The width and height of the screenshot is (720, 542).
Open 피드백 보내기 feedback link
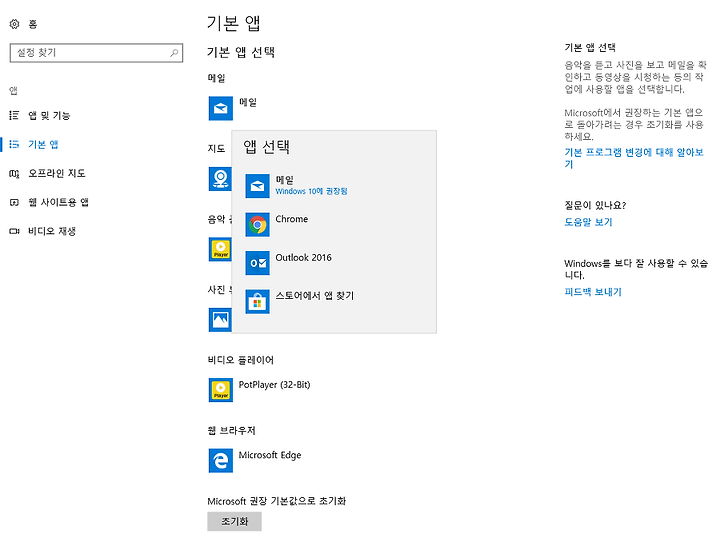point(593,292)
